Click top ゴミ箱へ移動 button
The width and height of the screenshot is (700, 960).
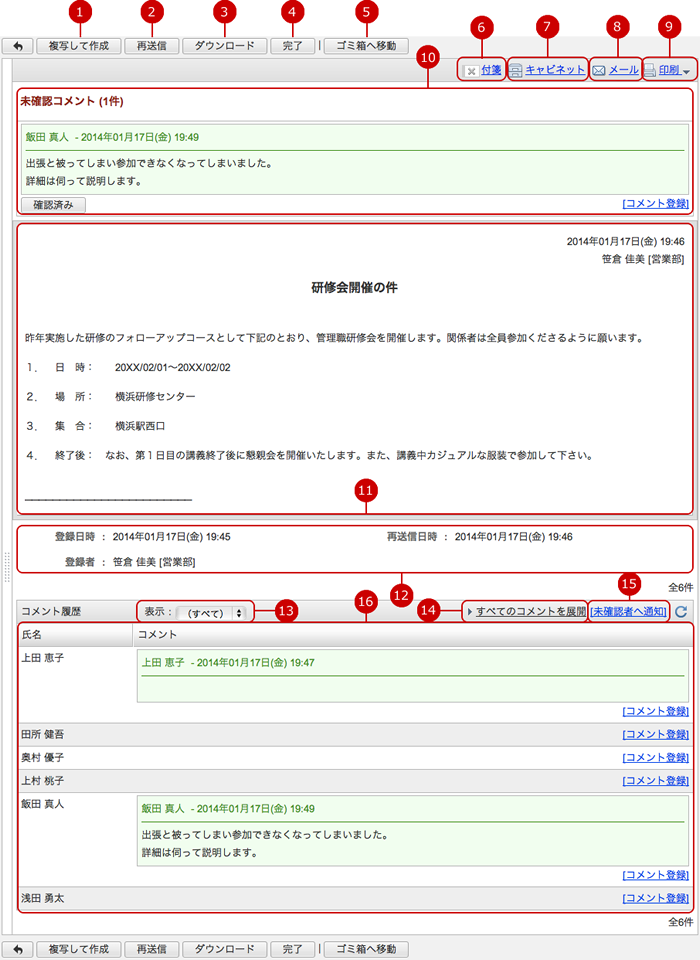point(366,46)
